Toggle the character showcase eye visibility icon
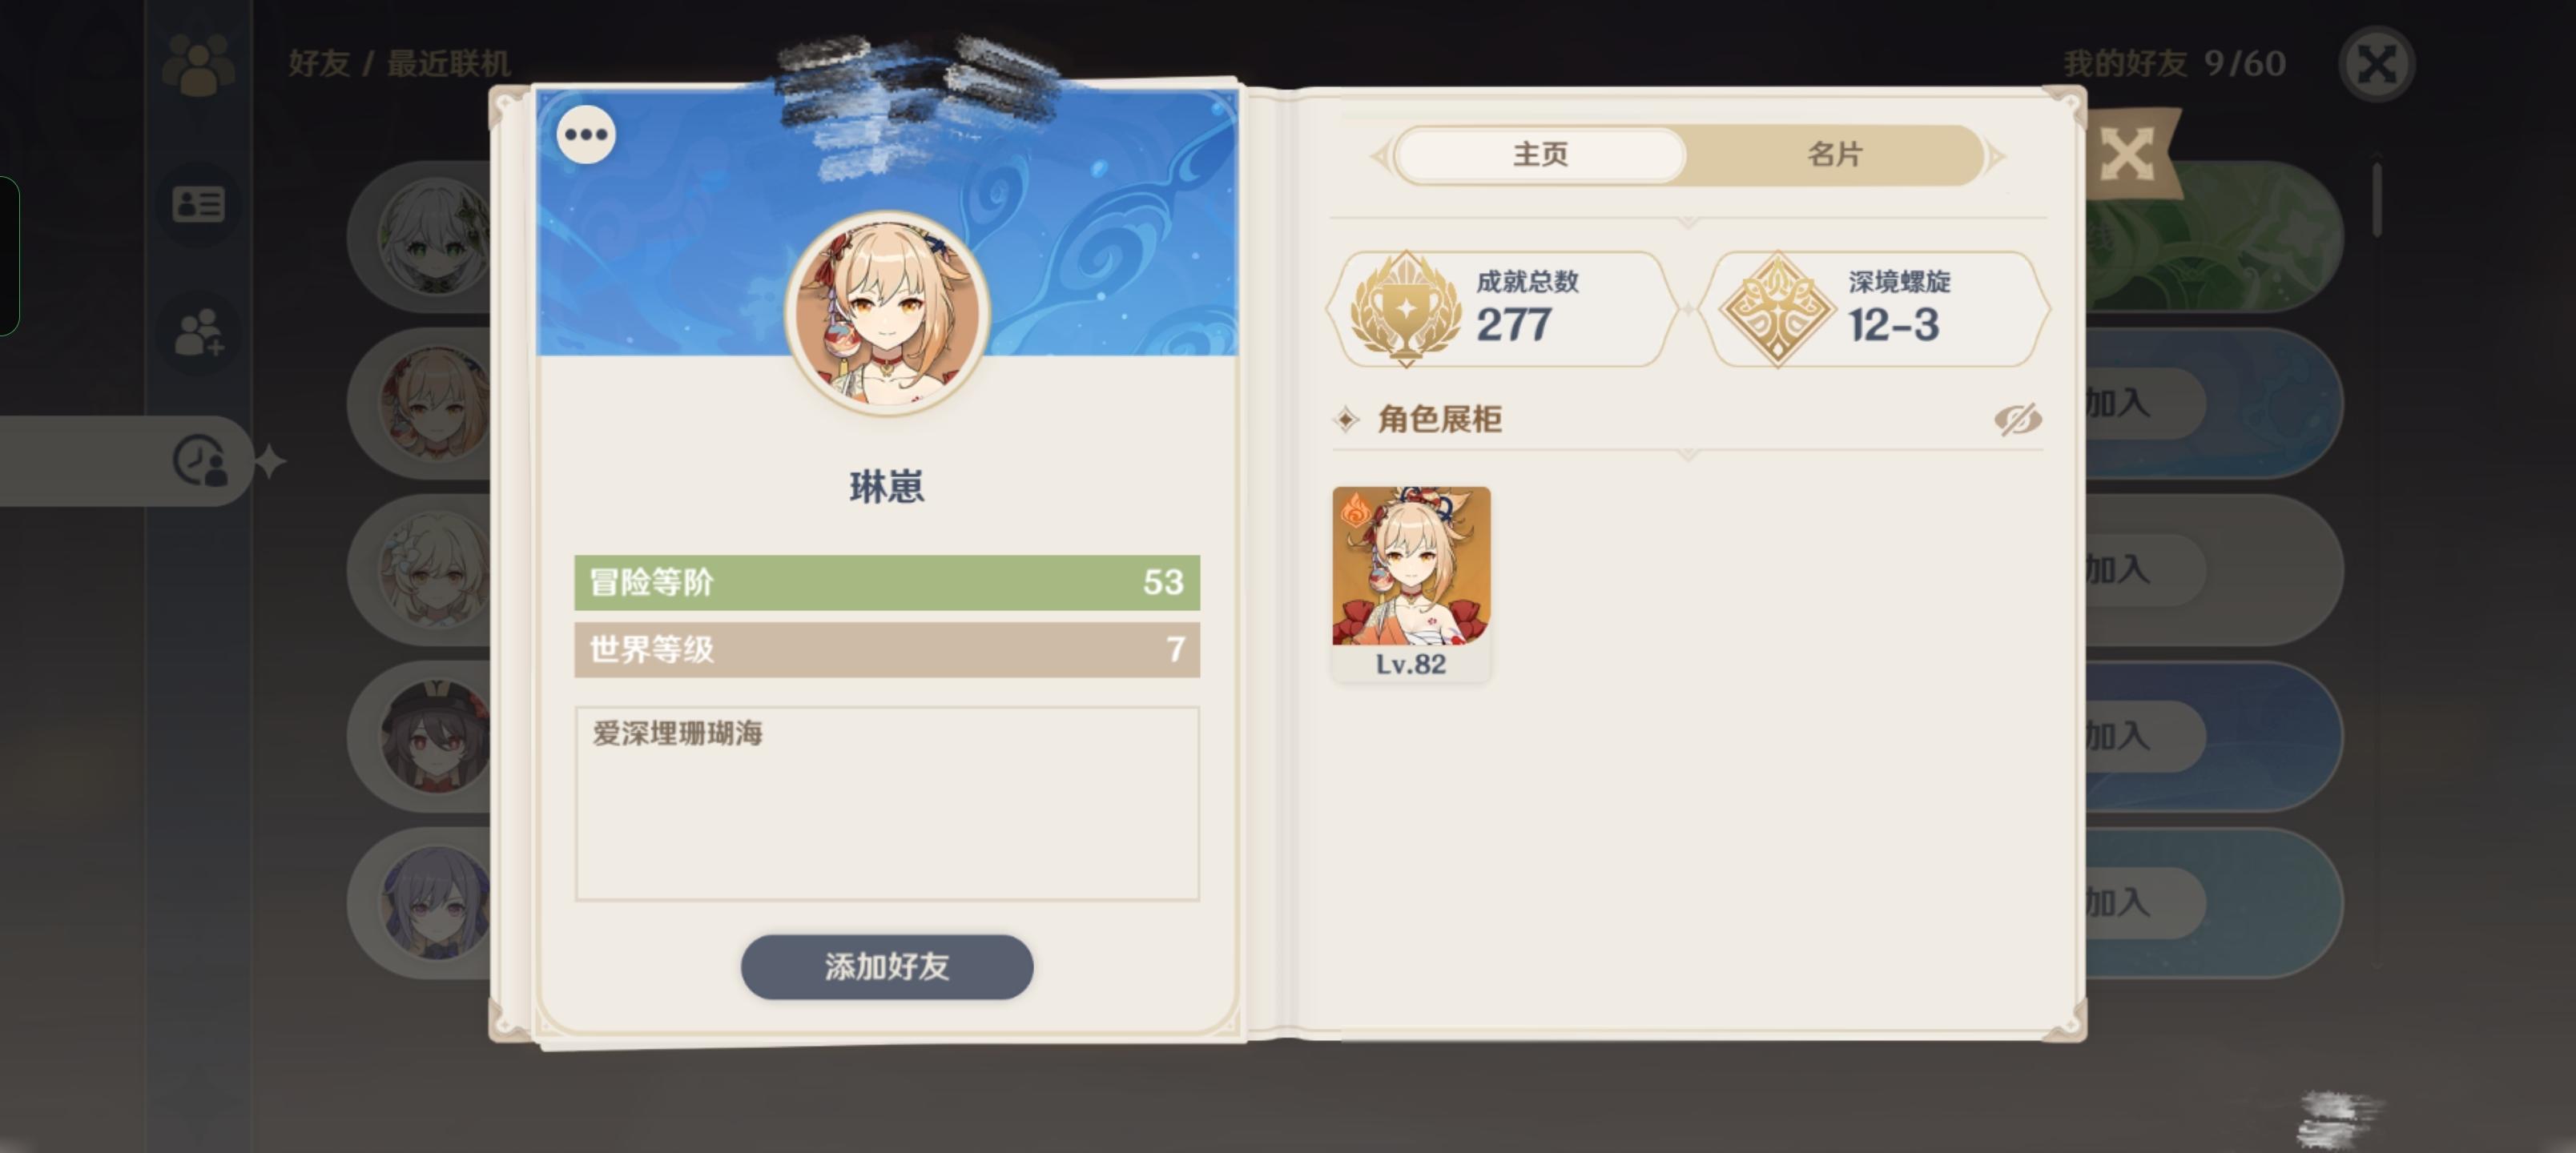The height and width of the screenshot is (1153, 2576). (x=2017, y=419)
